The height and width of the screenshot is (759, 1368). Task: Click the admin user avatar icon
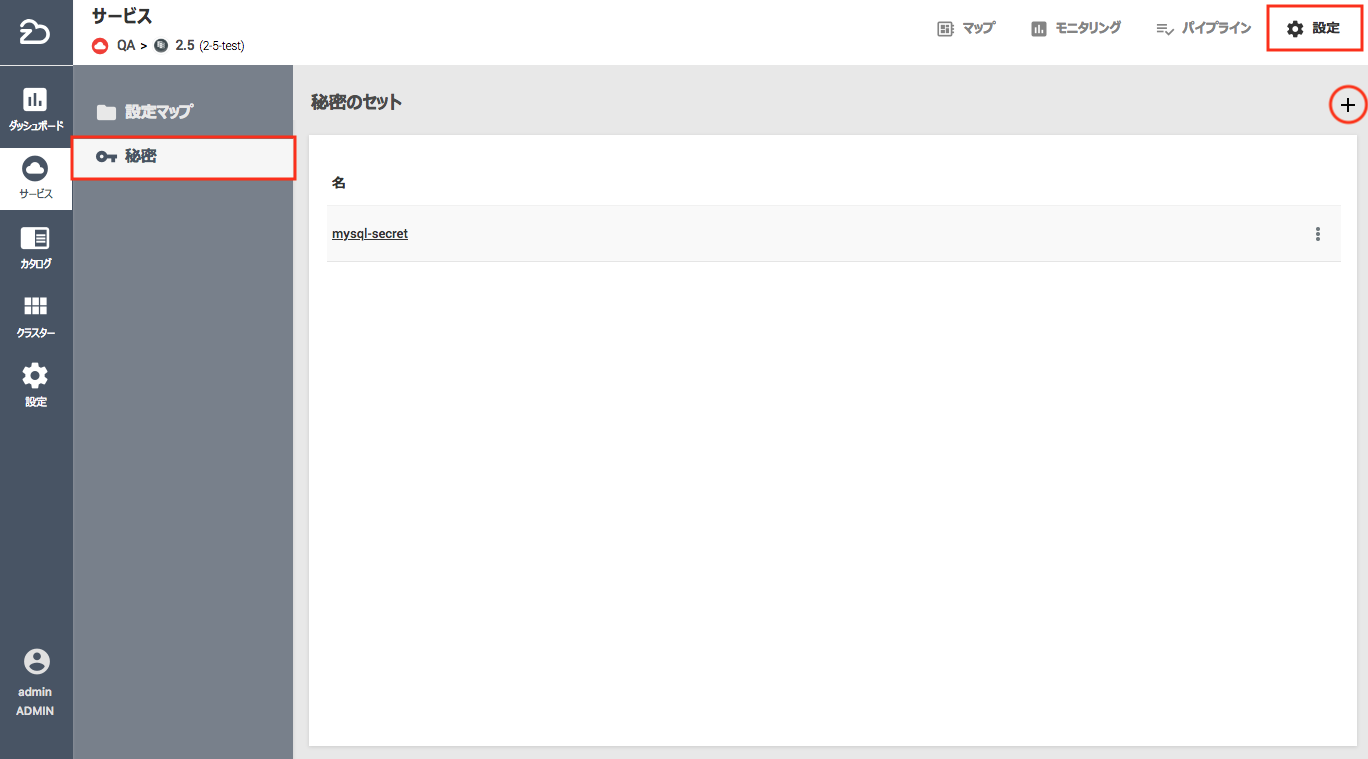36,662
